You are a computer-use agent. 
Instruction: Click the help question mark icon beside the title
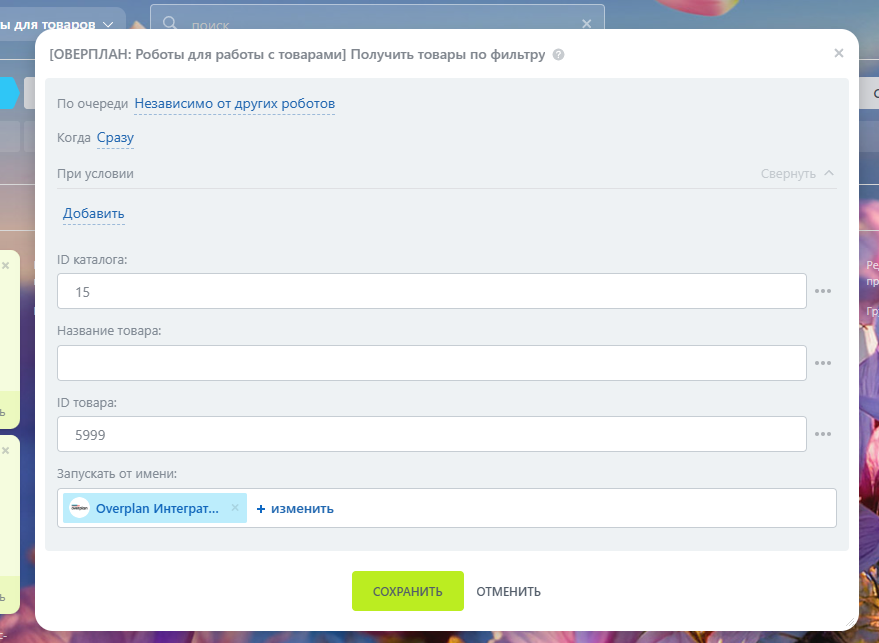pos(558,55)
